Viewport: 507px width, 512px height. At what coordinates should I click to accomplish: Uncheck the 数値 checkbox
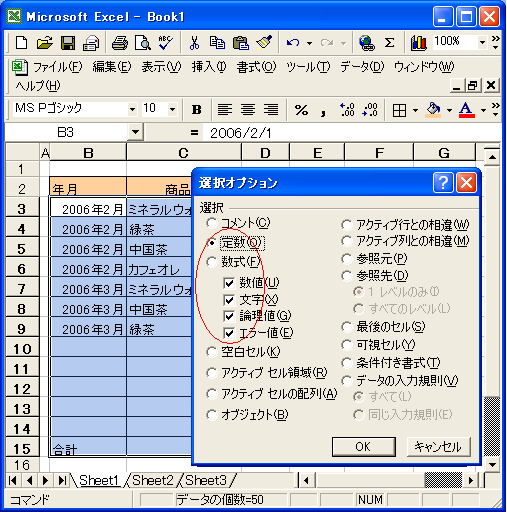point(229,283)
